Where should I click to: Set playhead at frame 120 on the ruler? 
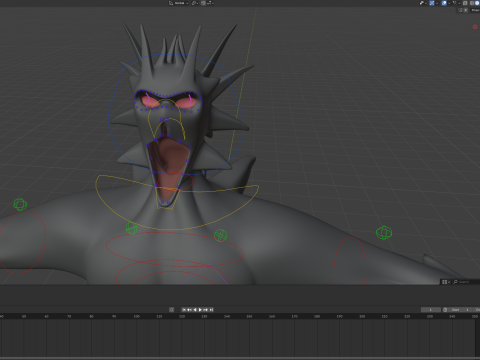click(x=182, y=316)
